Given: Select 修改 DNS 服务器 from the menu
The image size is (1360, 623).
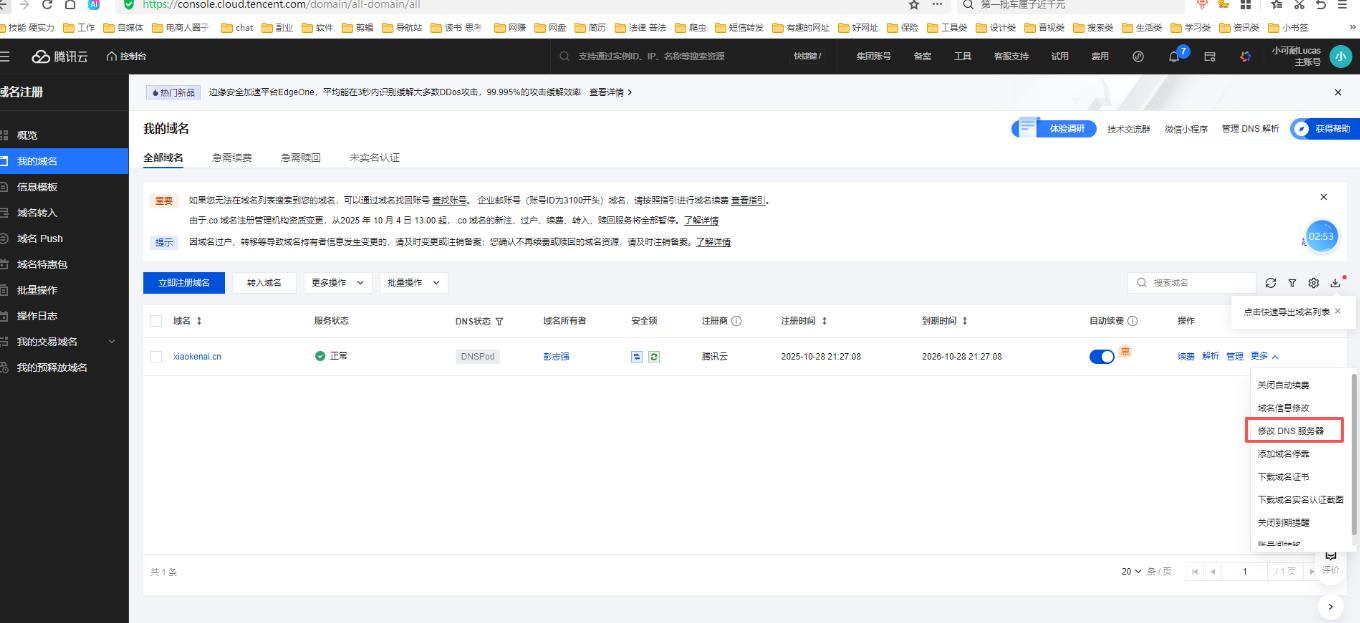Looking at the screenshot, I should (x=1291, y=431).
